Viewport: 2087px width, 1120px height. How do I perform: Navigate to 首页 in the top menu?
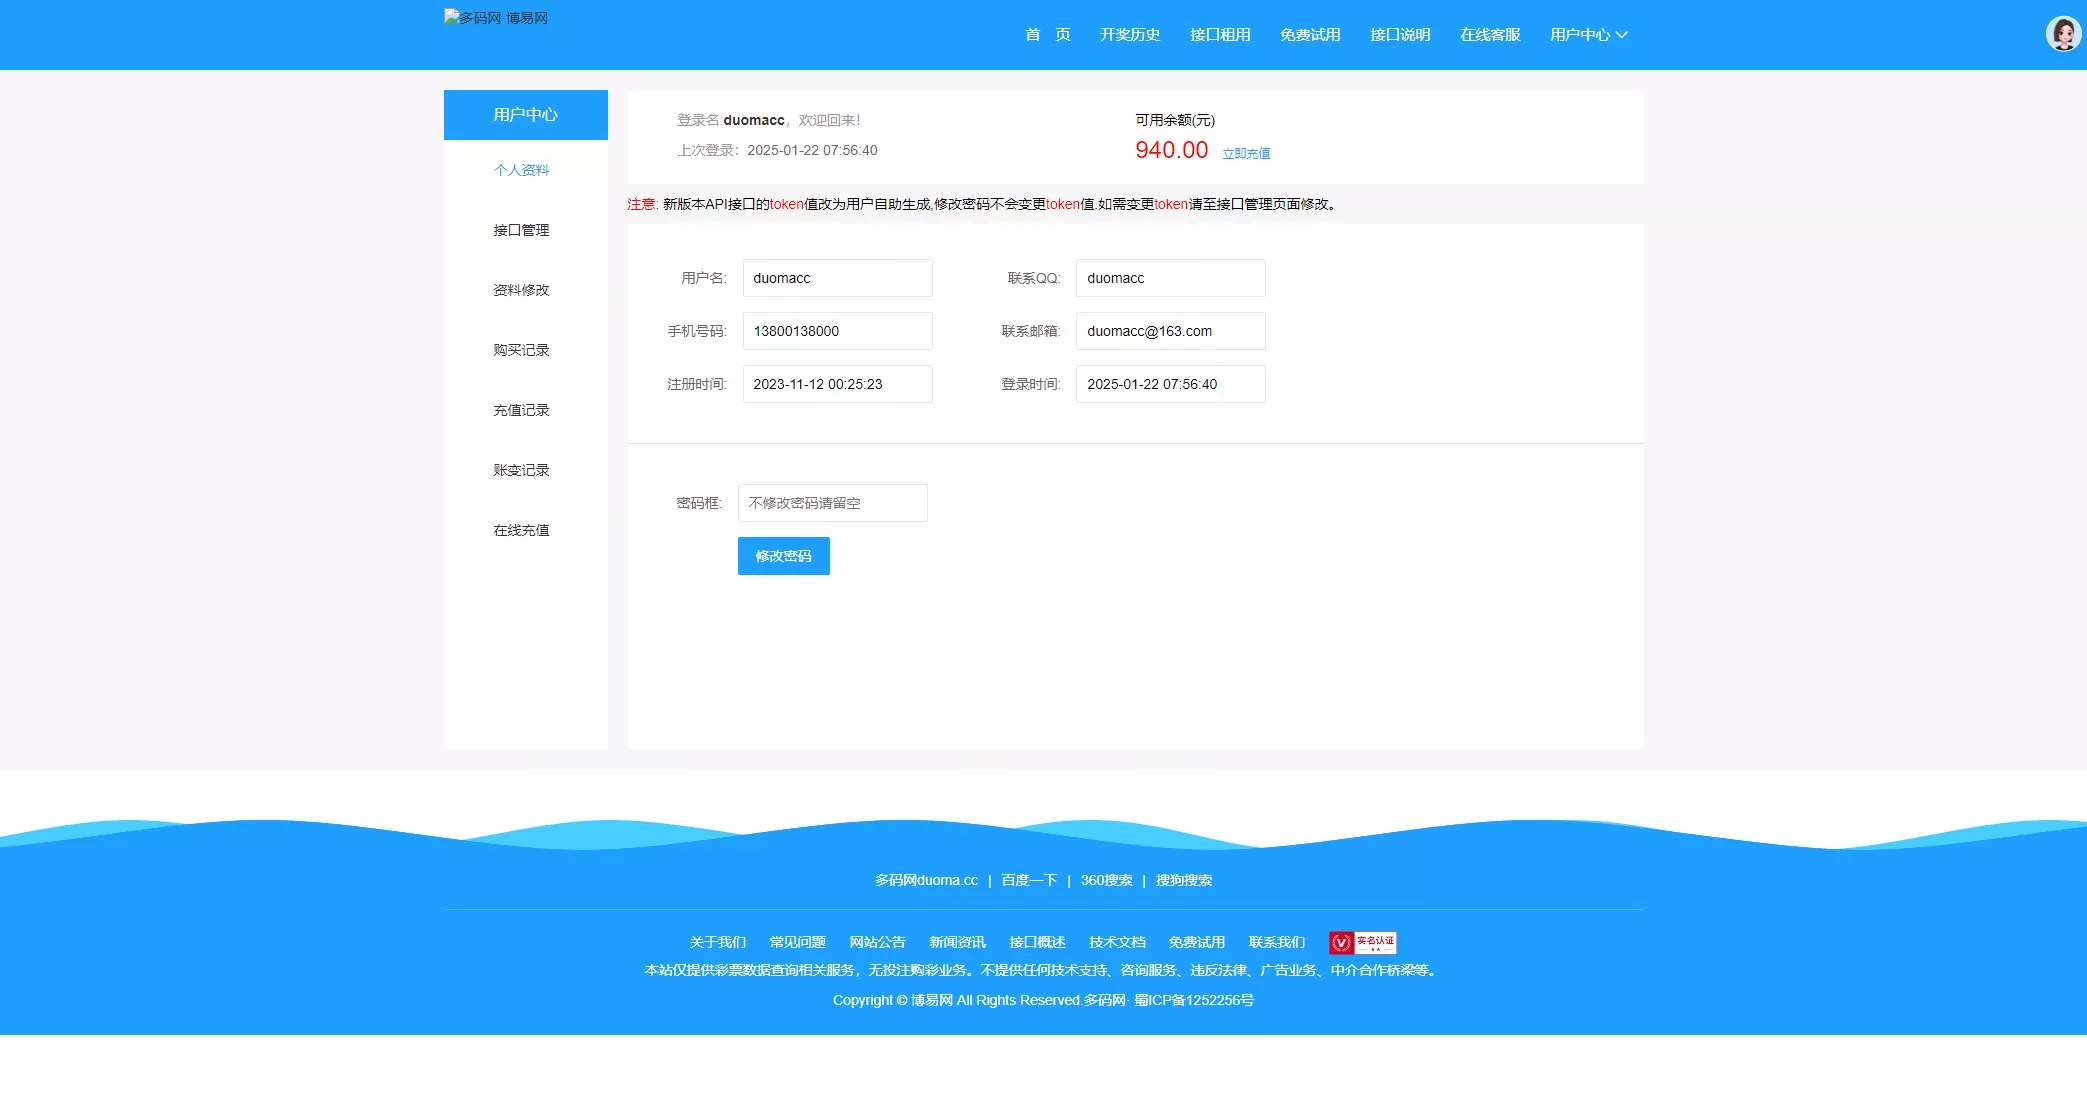tap(1047, 34)
